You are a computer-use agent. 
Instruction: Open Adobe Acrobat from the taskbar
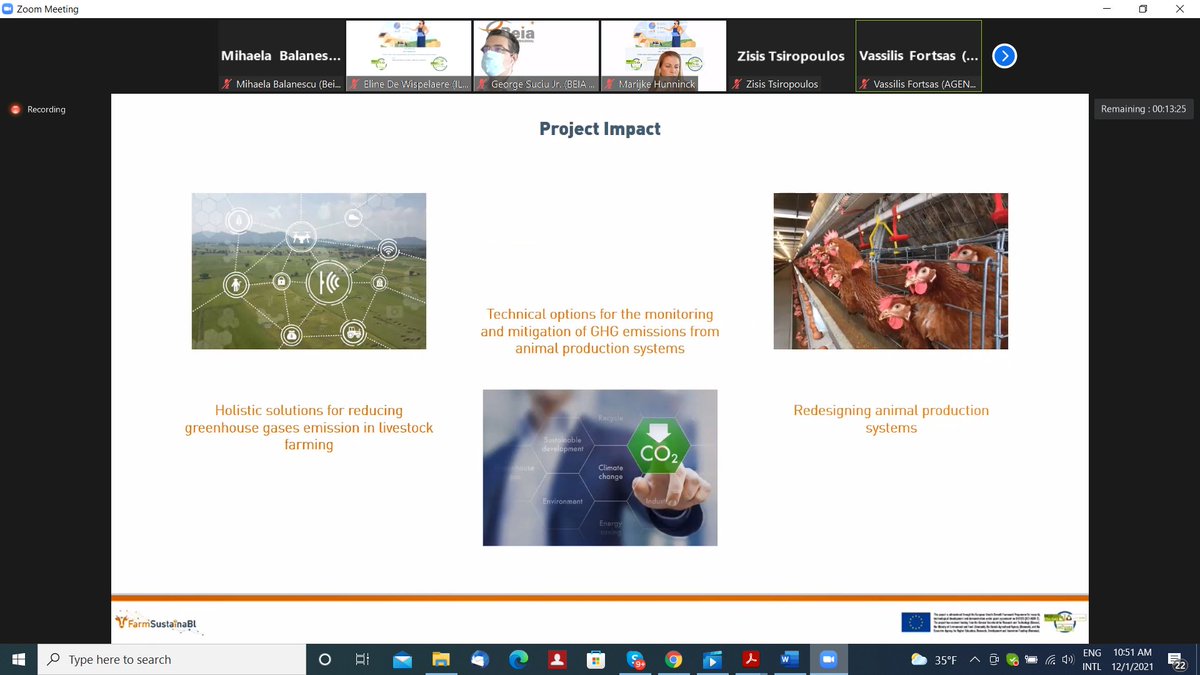coord(751,659)
